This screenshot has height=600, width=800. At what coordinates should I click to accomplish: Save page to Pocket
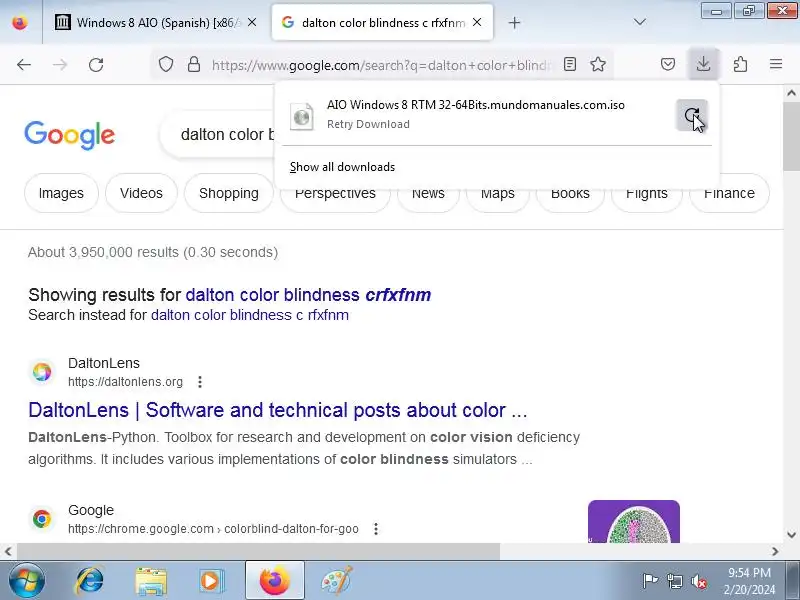tap(668, 64)
